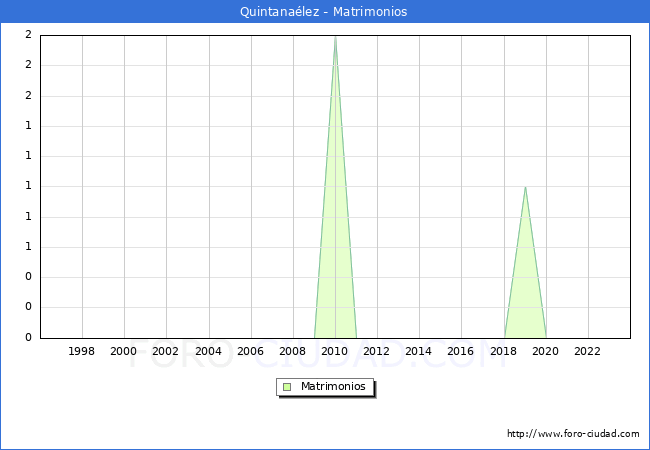Click the 2010 peak of the chart
Image resolution: width=650 pixels, height=450 pixels.
coord(335,37)
